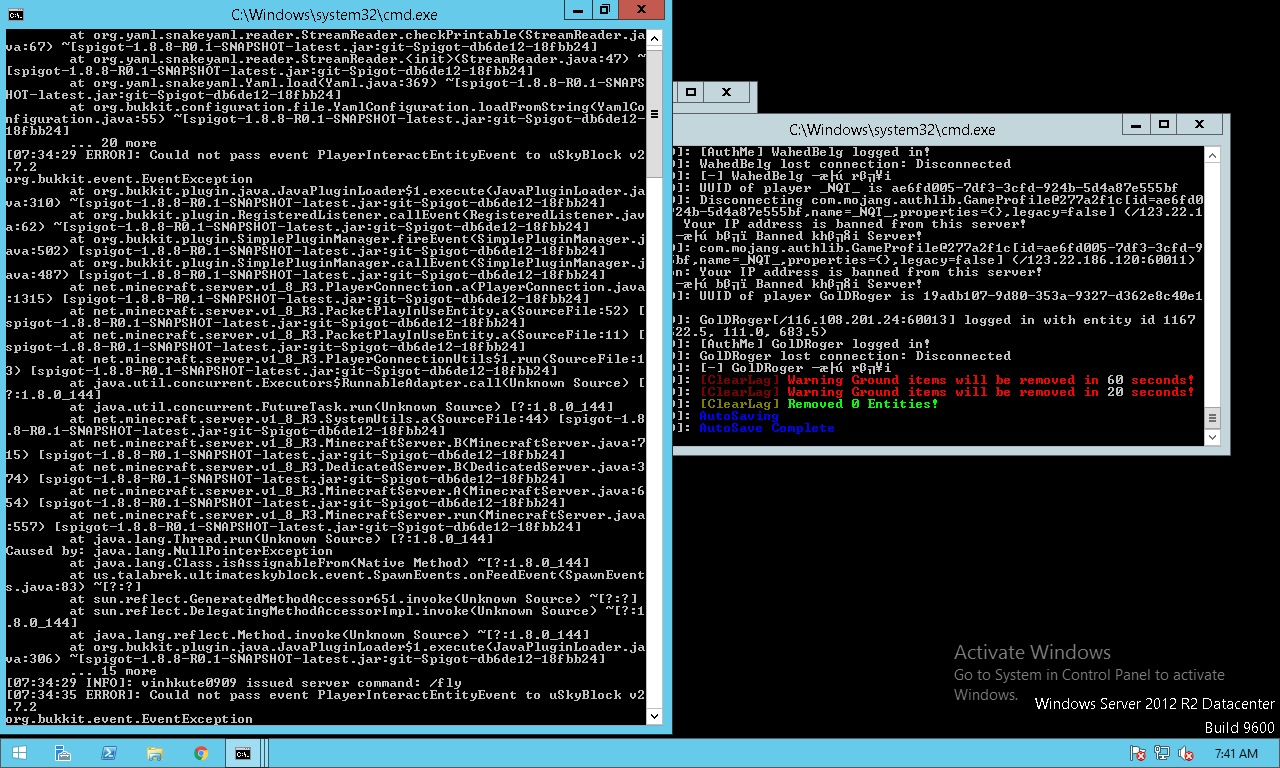Viewport: 1280px width, 768px height.
Task: Click the scroll-down arrow in the uSkyBlock error console
Action: pyautogui.click(x=653, y=716)
